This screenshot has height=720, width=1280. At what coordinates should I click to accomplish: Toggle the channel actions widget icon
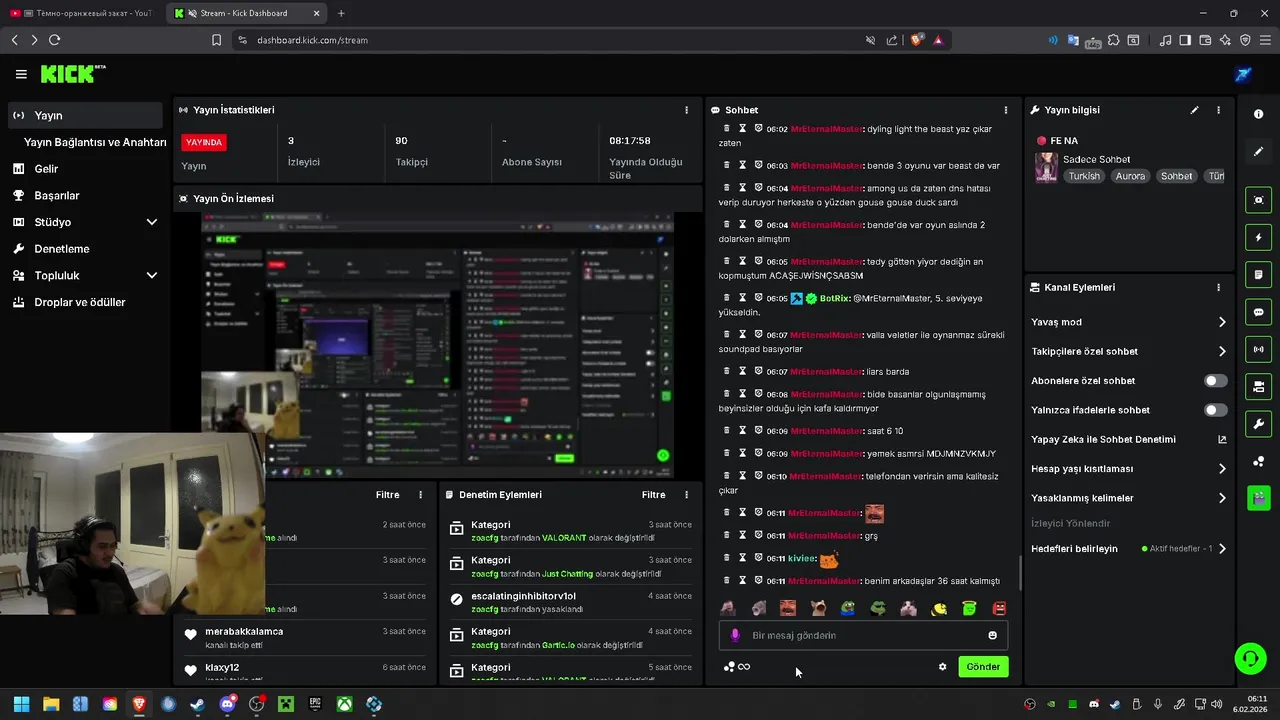[1258, 386]
